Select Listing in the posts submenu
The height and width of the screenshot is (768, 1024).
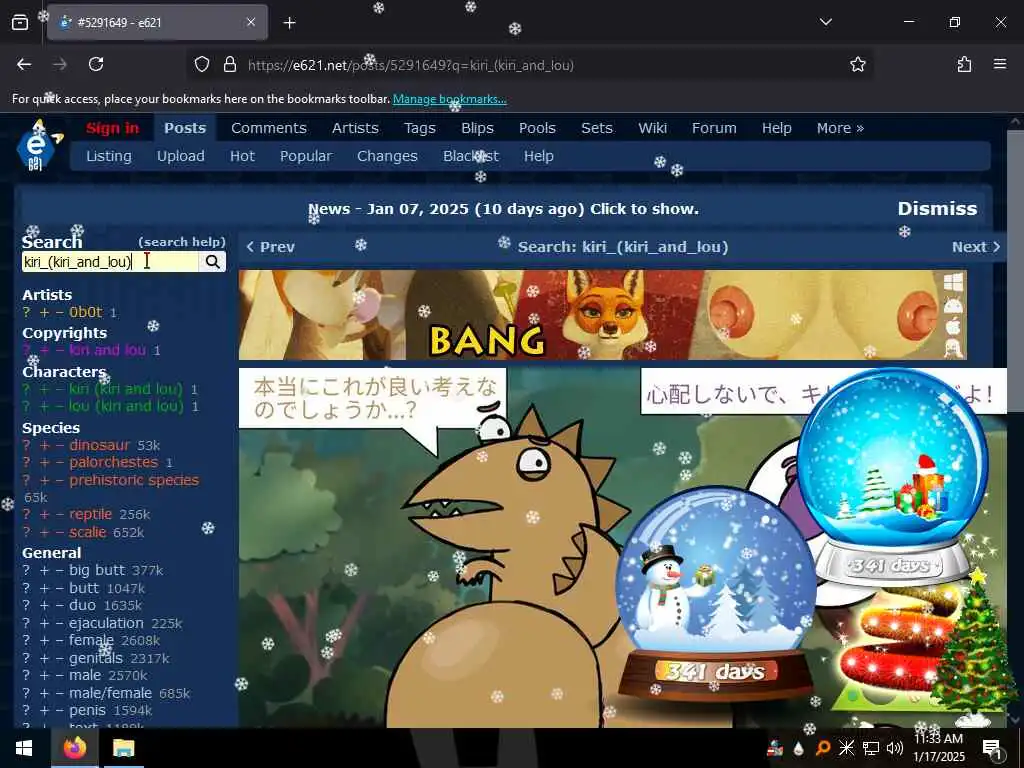click(108, 156)
